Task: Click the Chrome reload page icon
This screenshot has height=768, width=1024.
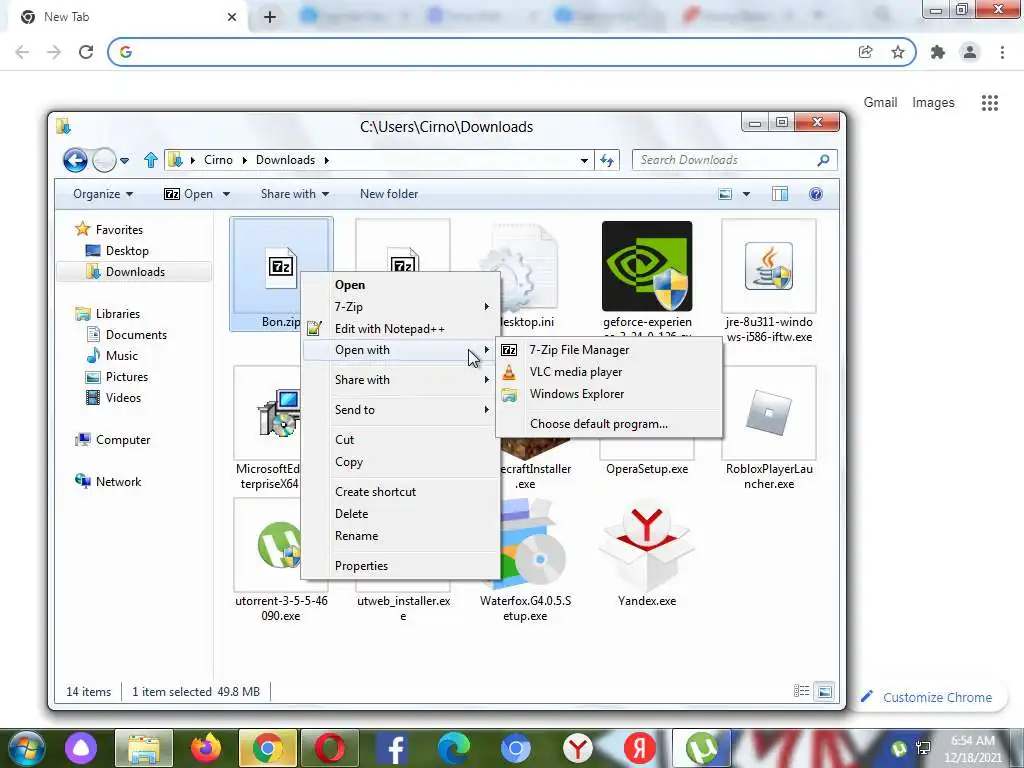Action: (x=86, y=52)
